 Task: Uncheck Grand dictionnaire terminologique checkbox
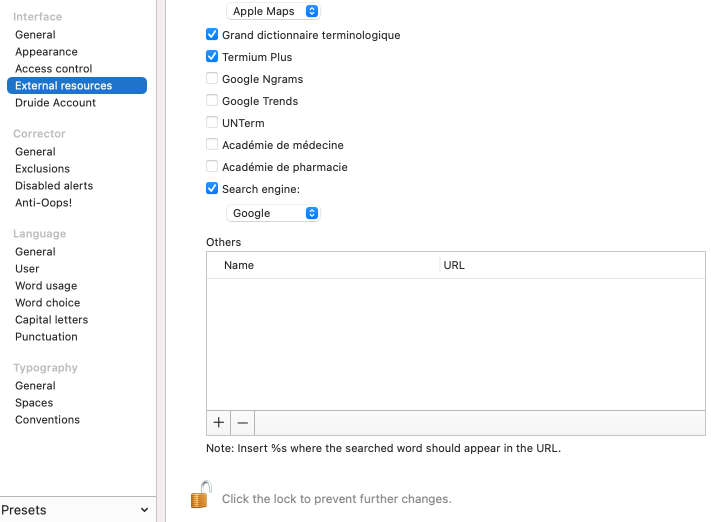212,35
